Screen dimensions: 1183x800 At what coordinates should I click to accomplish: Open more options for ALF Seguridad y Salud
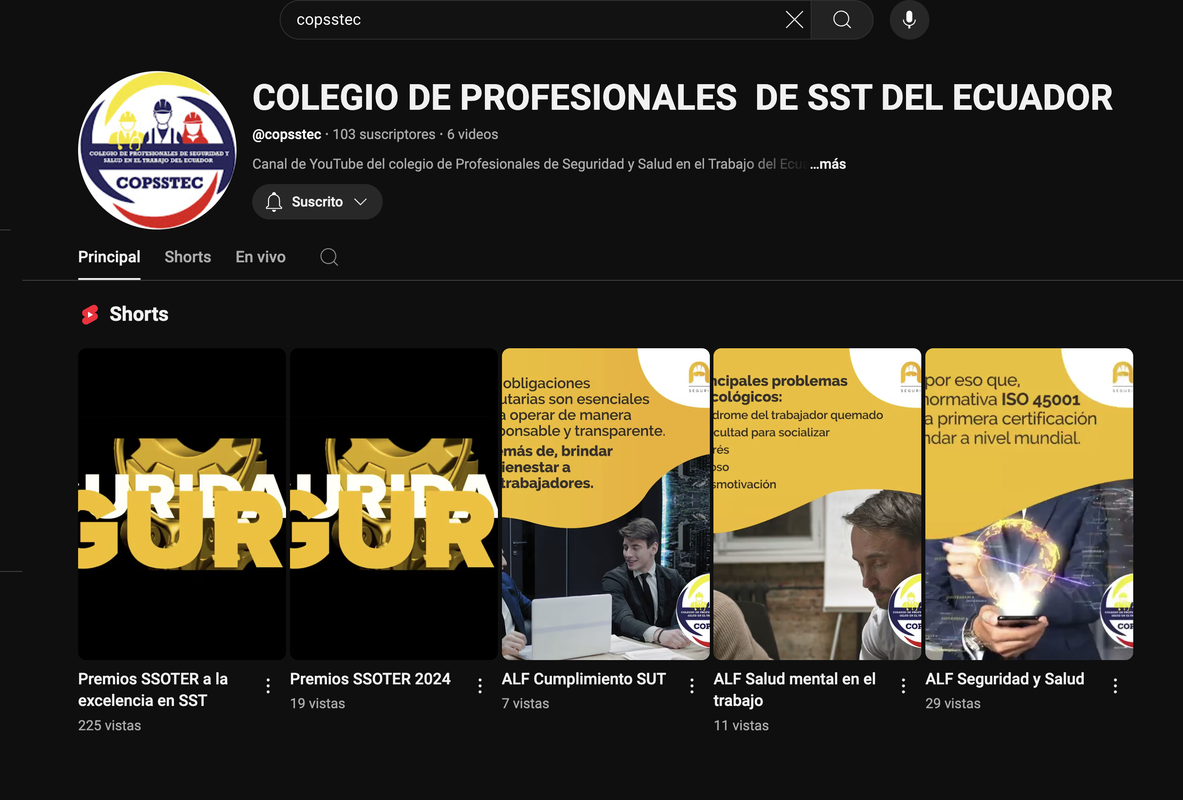[1115, 685]
